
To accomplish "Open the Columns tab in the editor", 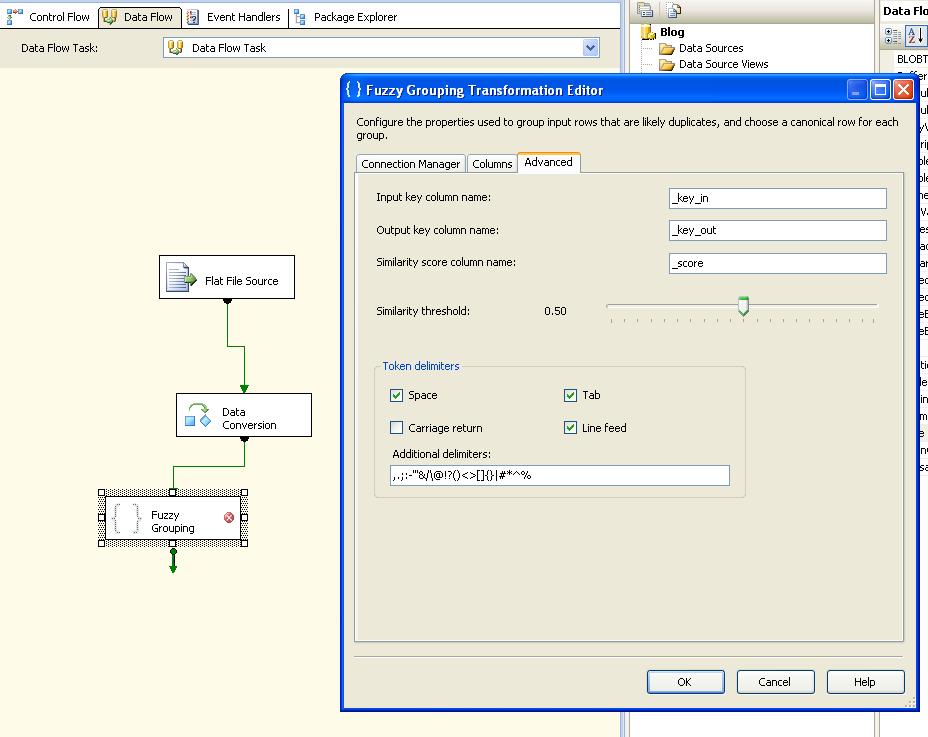I will (x=491, y=162).
